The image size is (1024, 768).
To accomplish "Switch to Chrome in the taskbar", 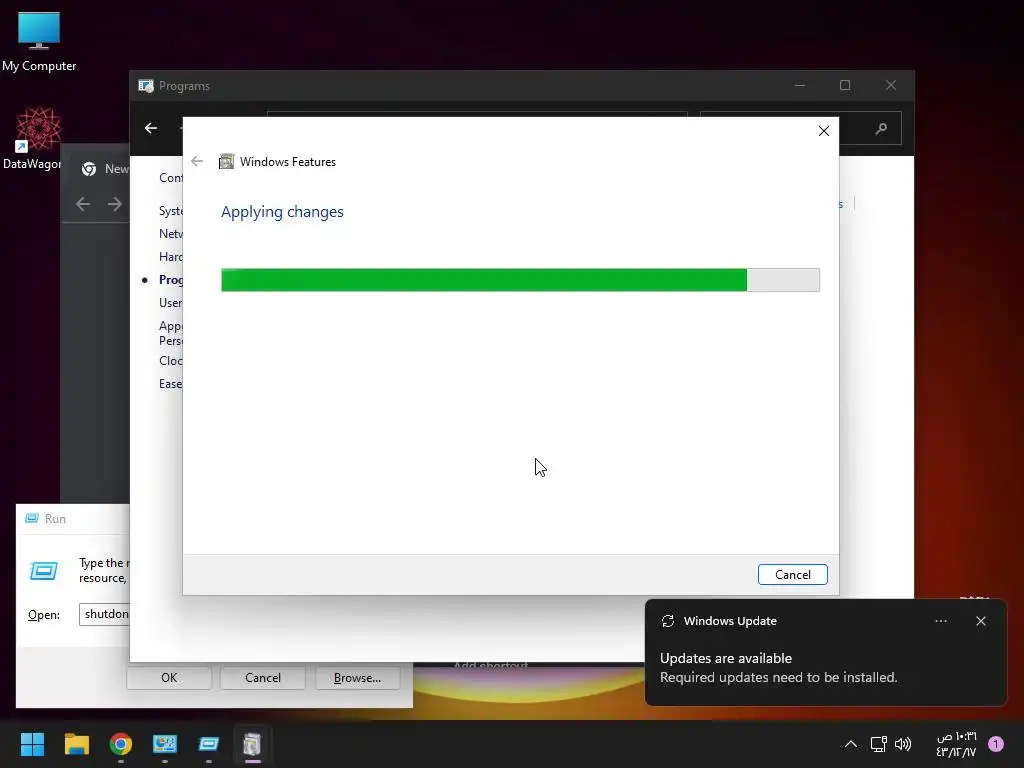I will (x=121, y=744).
